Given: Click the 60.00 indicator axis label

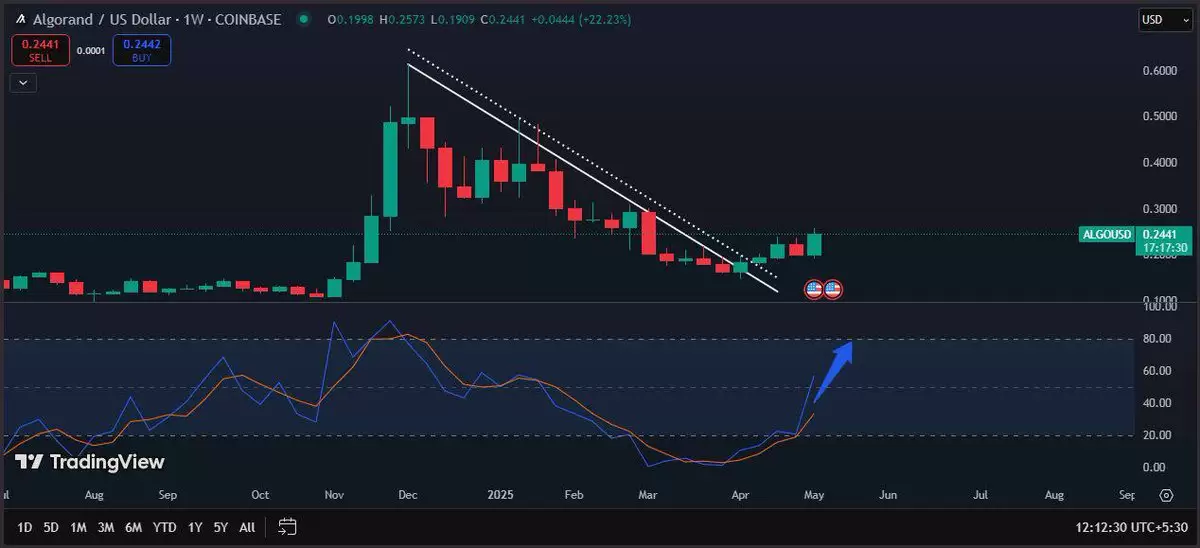Looking at the screenshot, I should coord(1155,371).
